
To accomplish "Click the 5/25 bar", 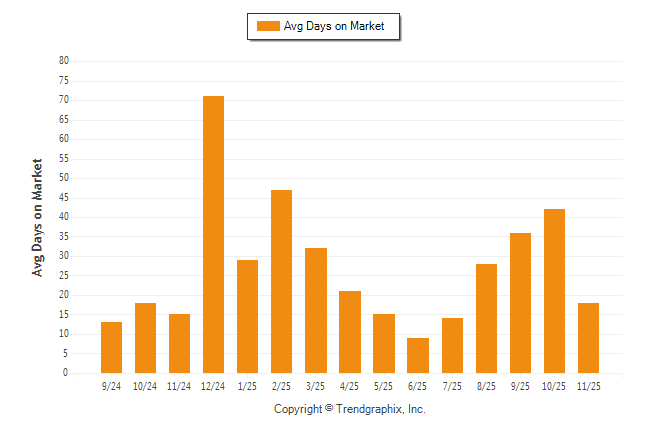I will point(383,343).
